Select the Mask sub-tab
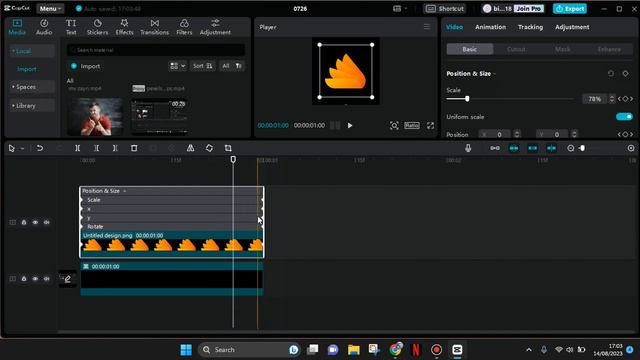The width and height of the screenshot is (640, 360). [x=562, y=49]
